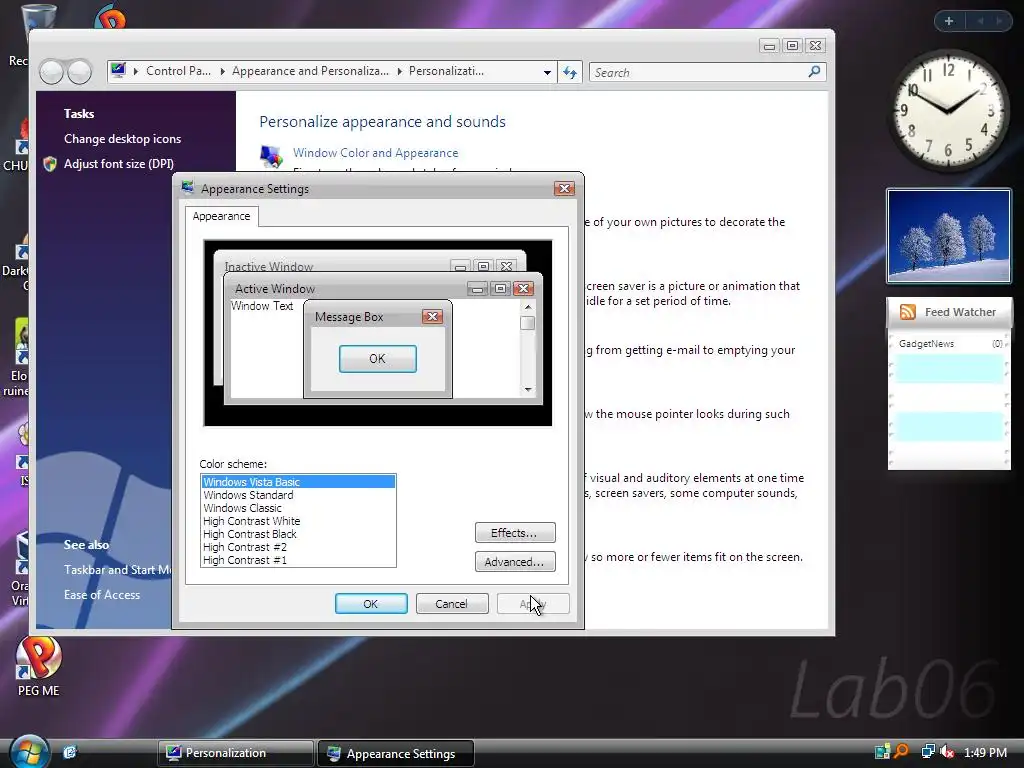Expand arrow before Appearance and Personalization breadcrumb

coord(223,71)
